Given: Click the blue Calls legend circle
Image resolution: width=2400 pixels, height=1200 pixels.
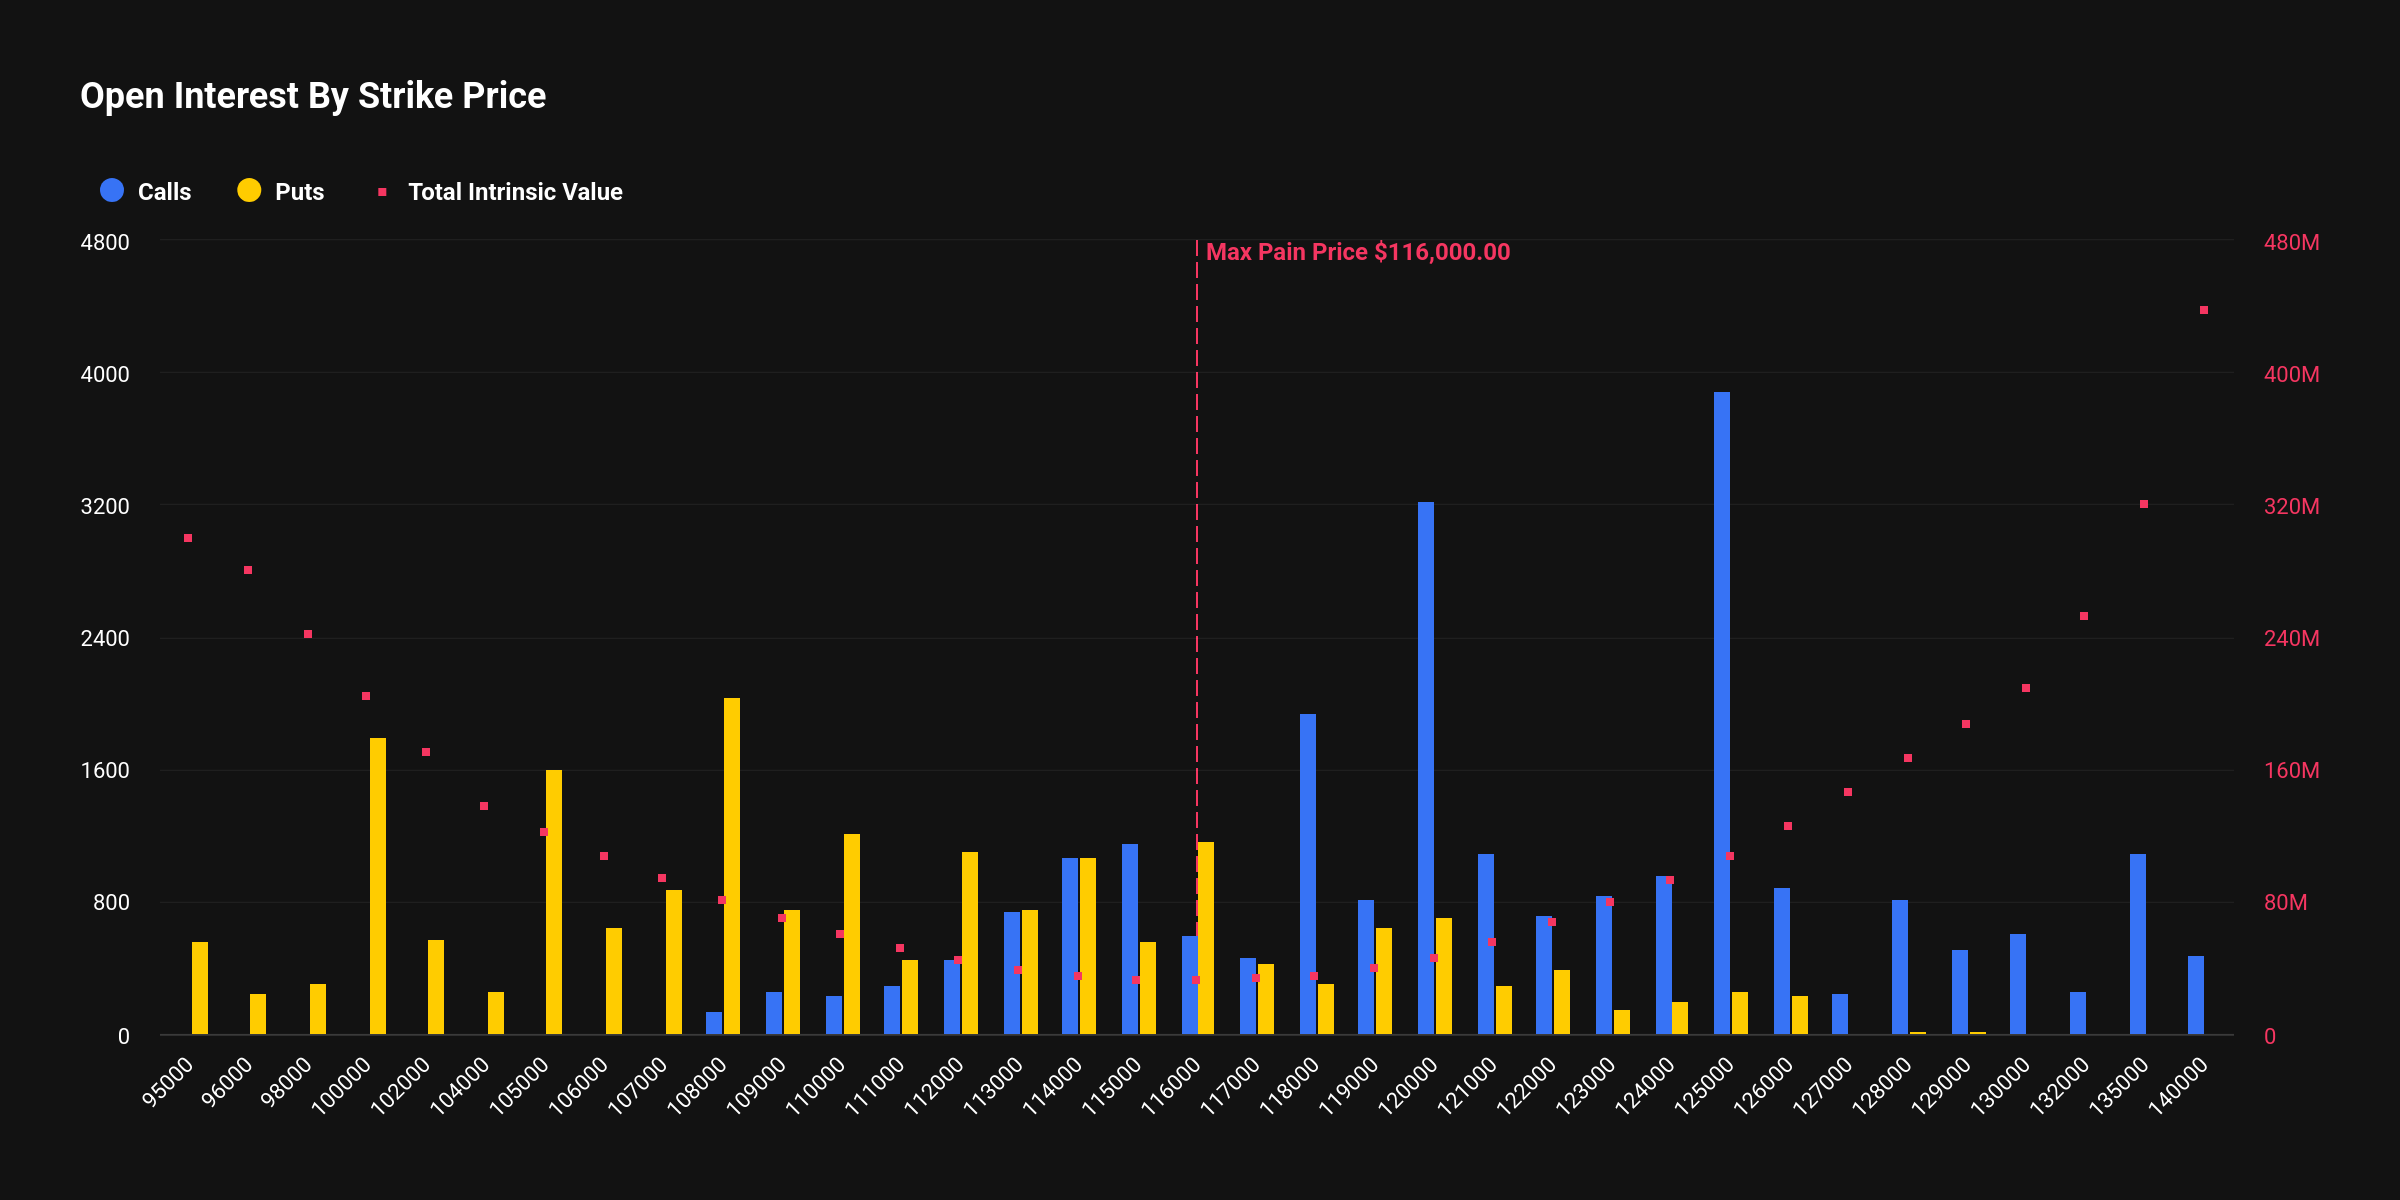Looking at the screenshot, I should coord(112,191).
